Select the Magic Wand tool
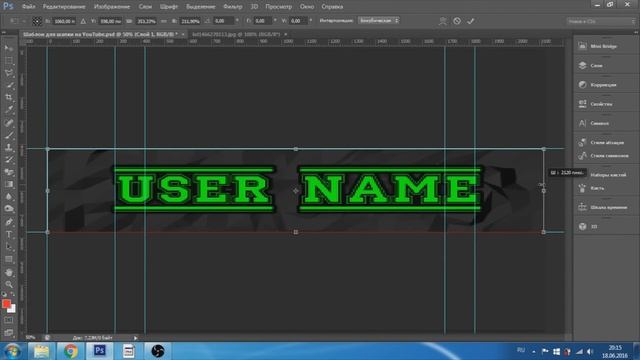The height and width of the screenshot is (360, 640). [9, 85]
